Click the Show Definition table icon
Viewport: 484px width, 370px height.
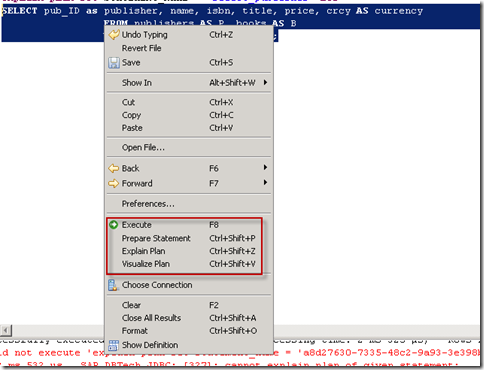(x=113, y=345)
